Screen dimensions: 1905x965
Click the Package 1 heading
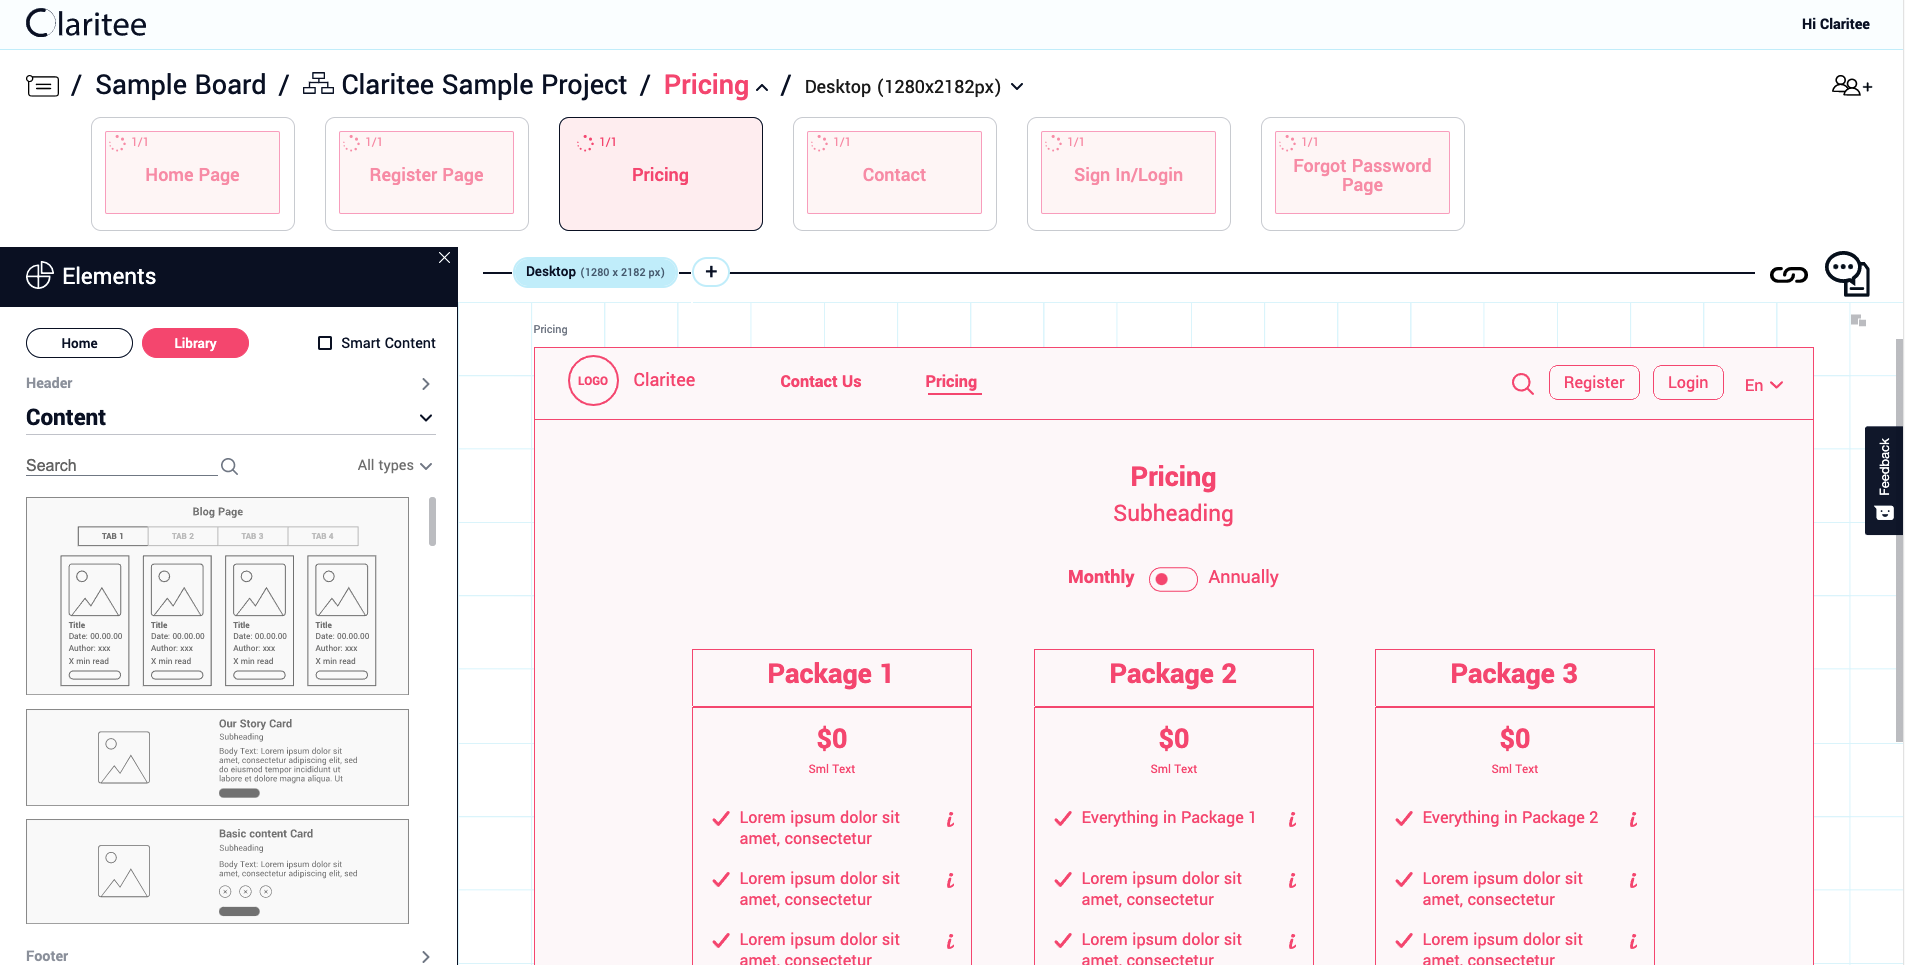830,674
